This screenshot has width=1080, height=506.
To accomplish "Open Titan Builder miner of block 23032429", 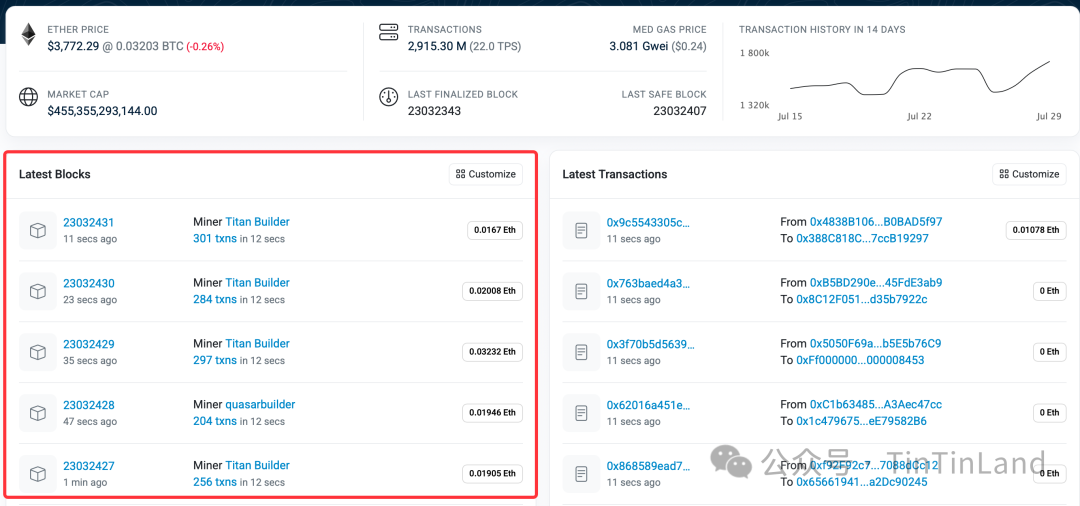I will [x=258, y=343].
